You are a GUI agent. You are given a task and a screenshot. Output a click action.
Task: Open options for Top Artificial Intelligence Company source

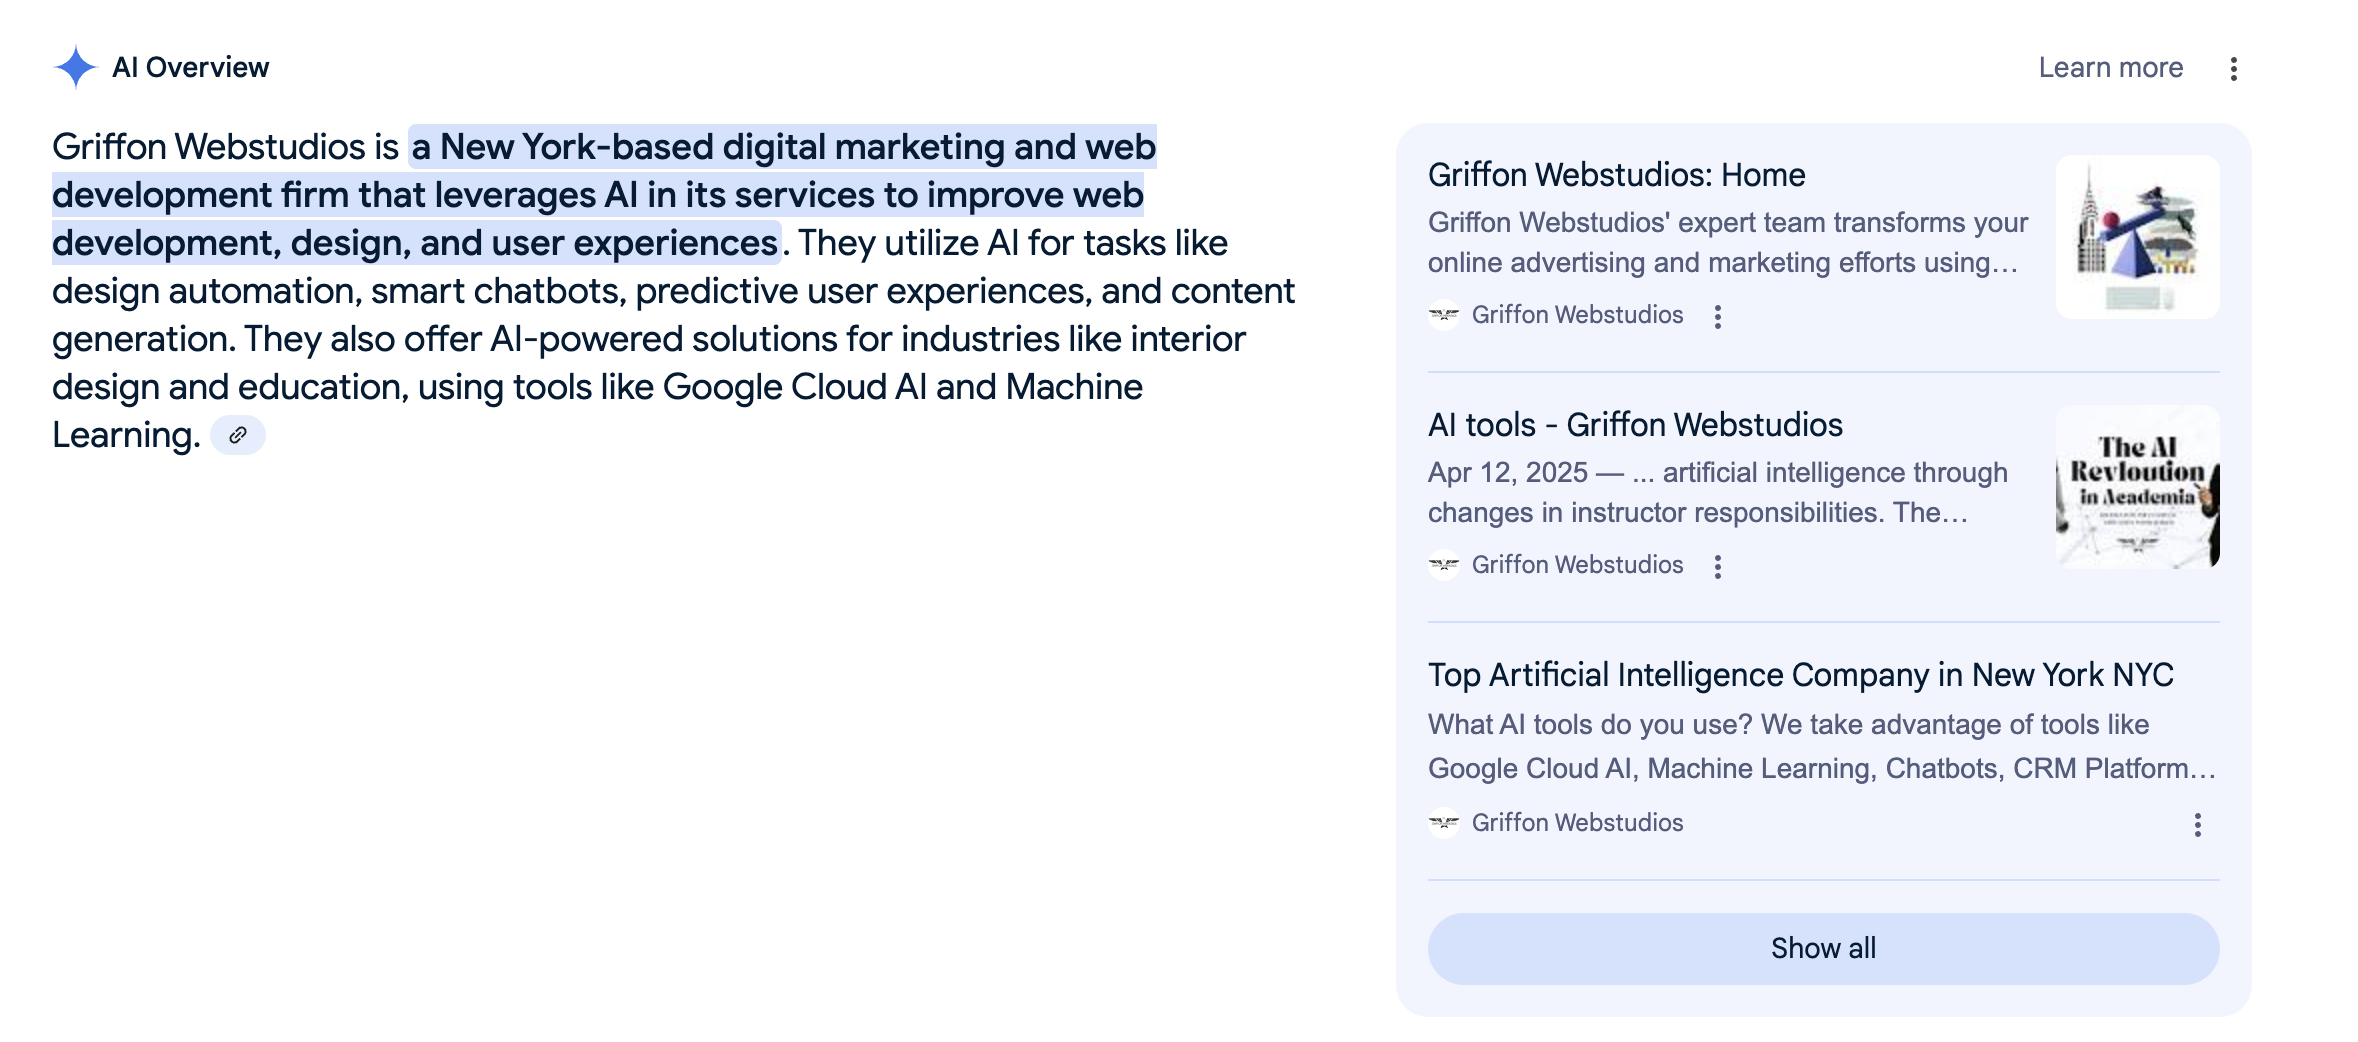(2197, 824)
